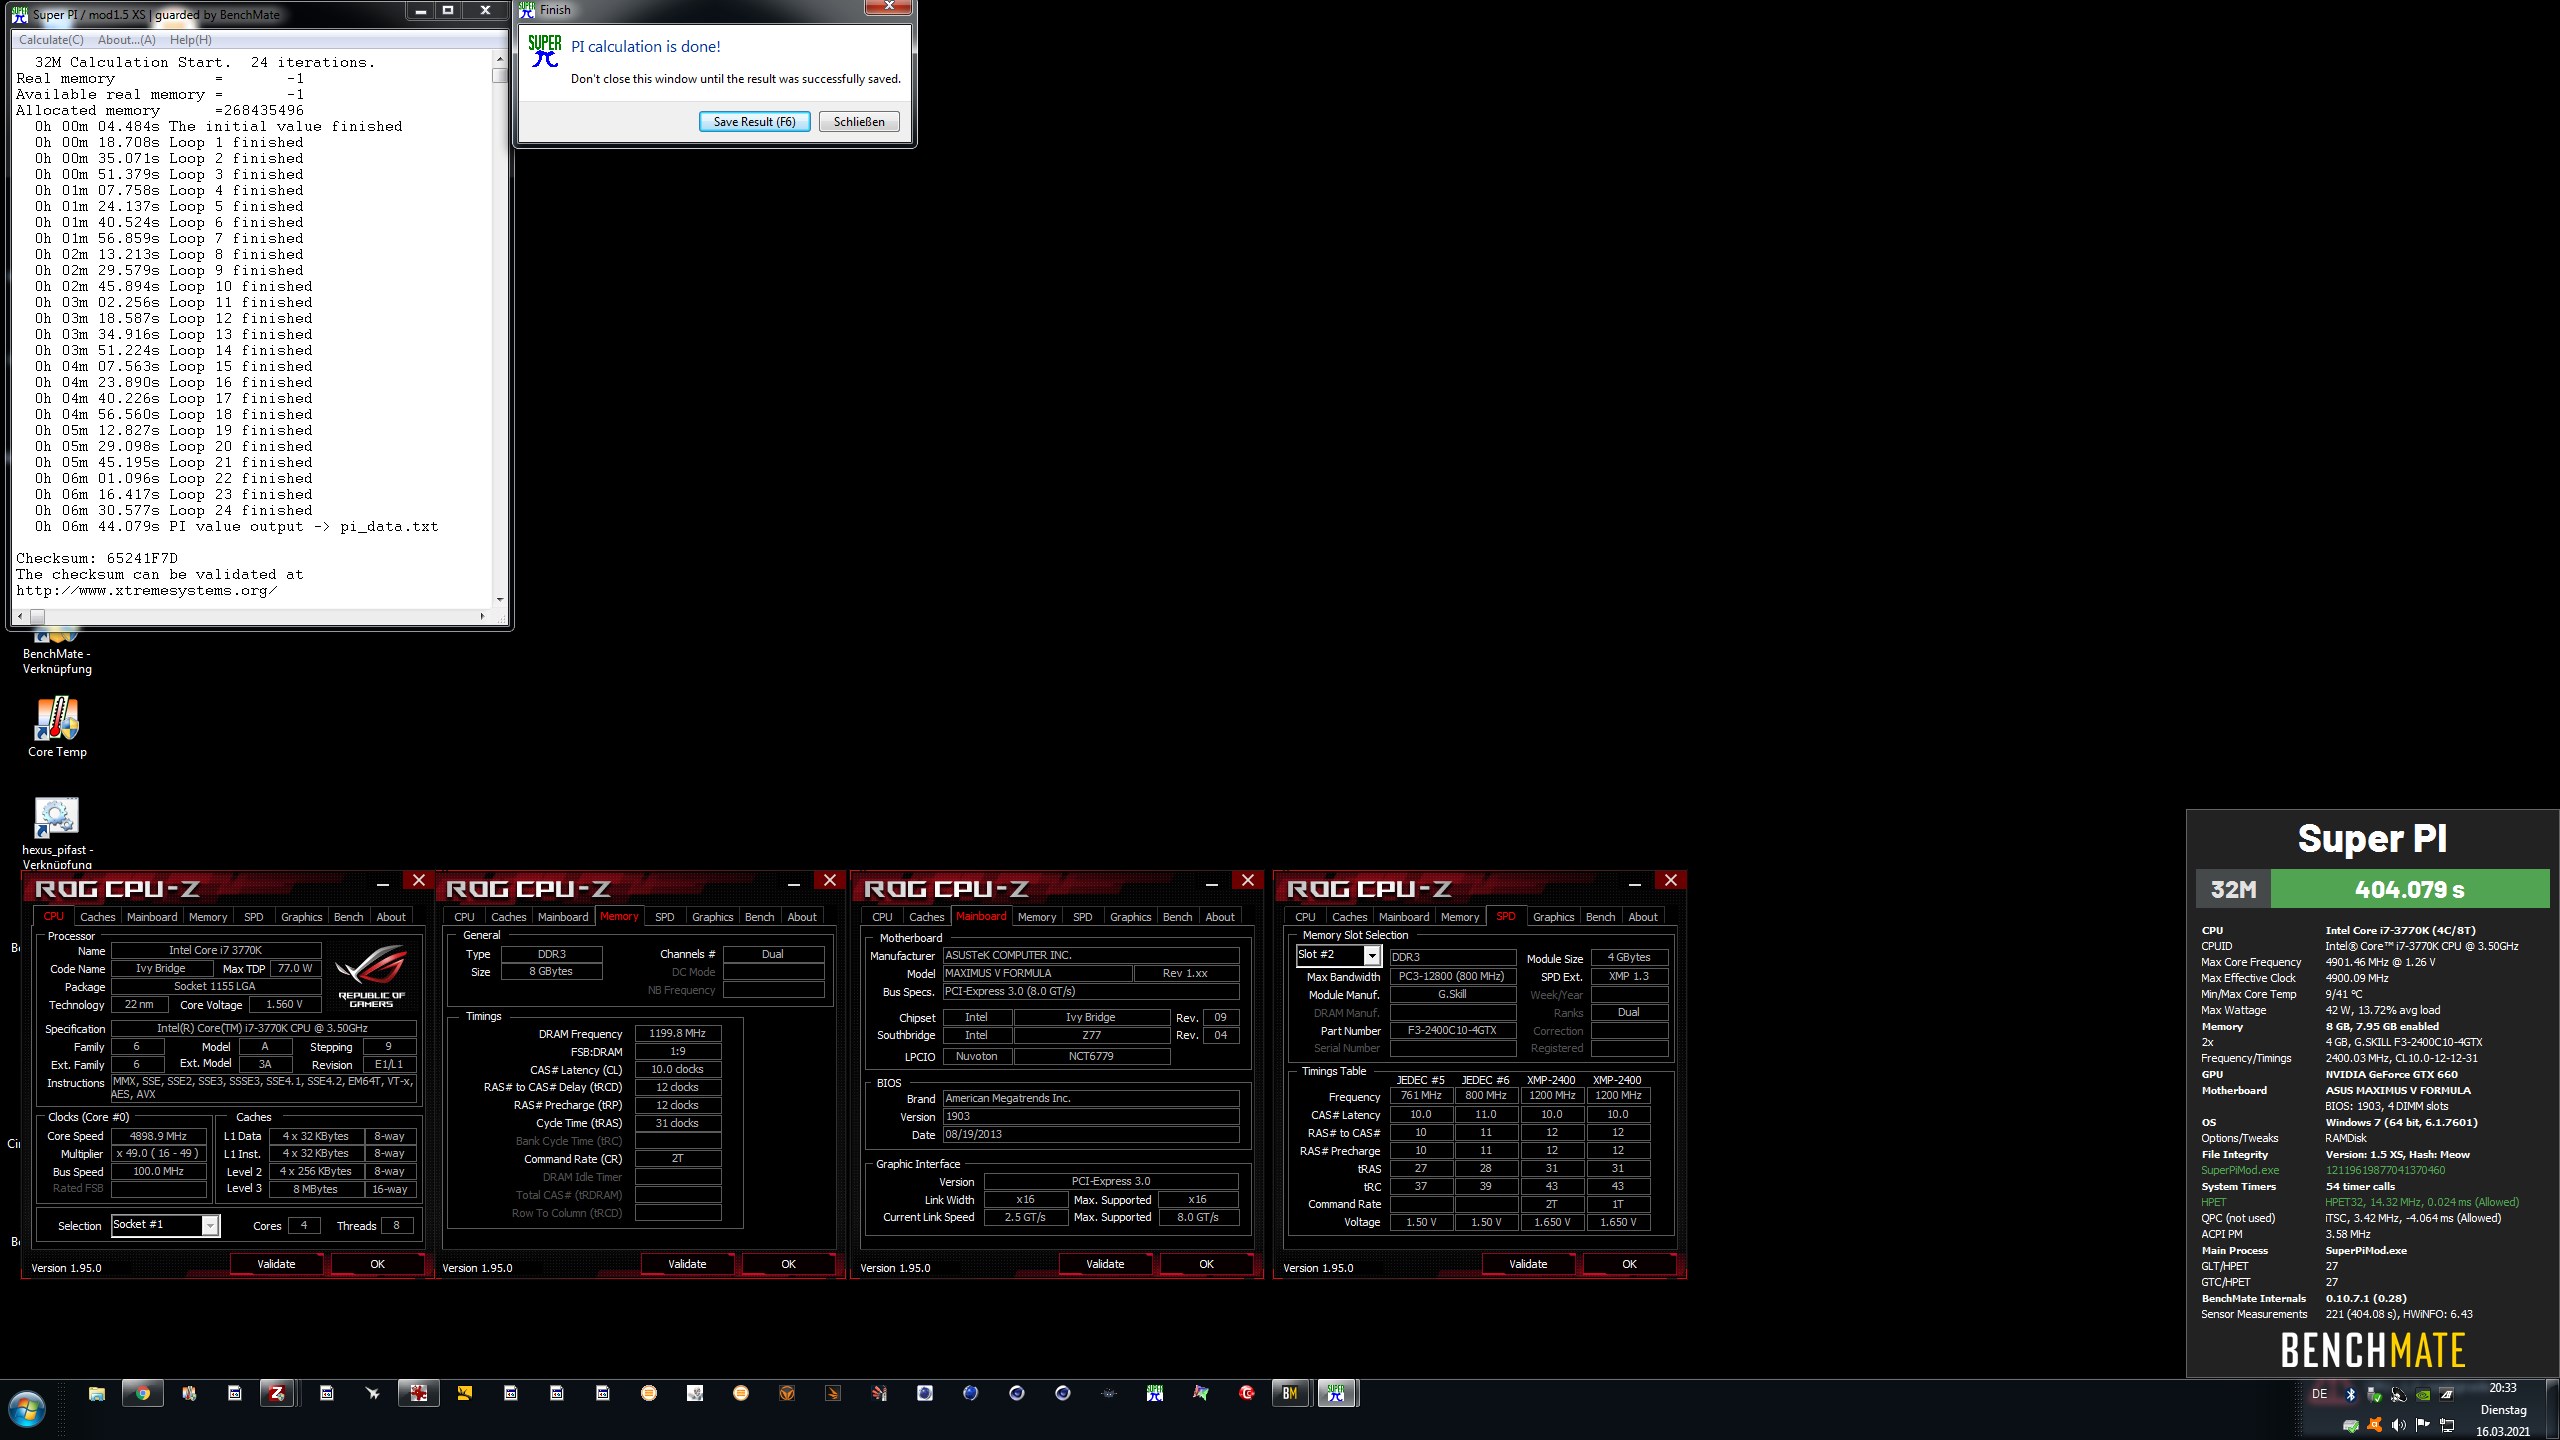Image resolution: width=2560 pixels, height=1440 pixels.
Task: Open the hexus_pifast desktop shortcut
Action: coord(57,833)
